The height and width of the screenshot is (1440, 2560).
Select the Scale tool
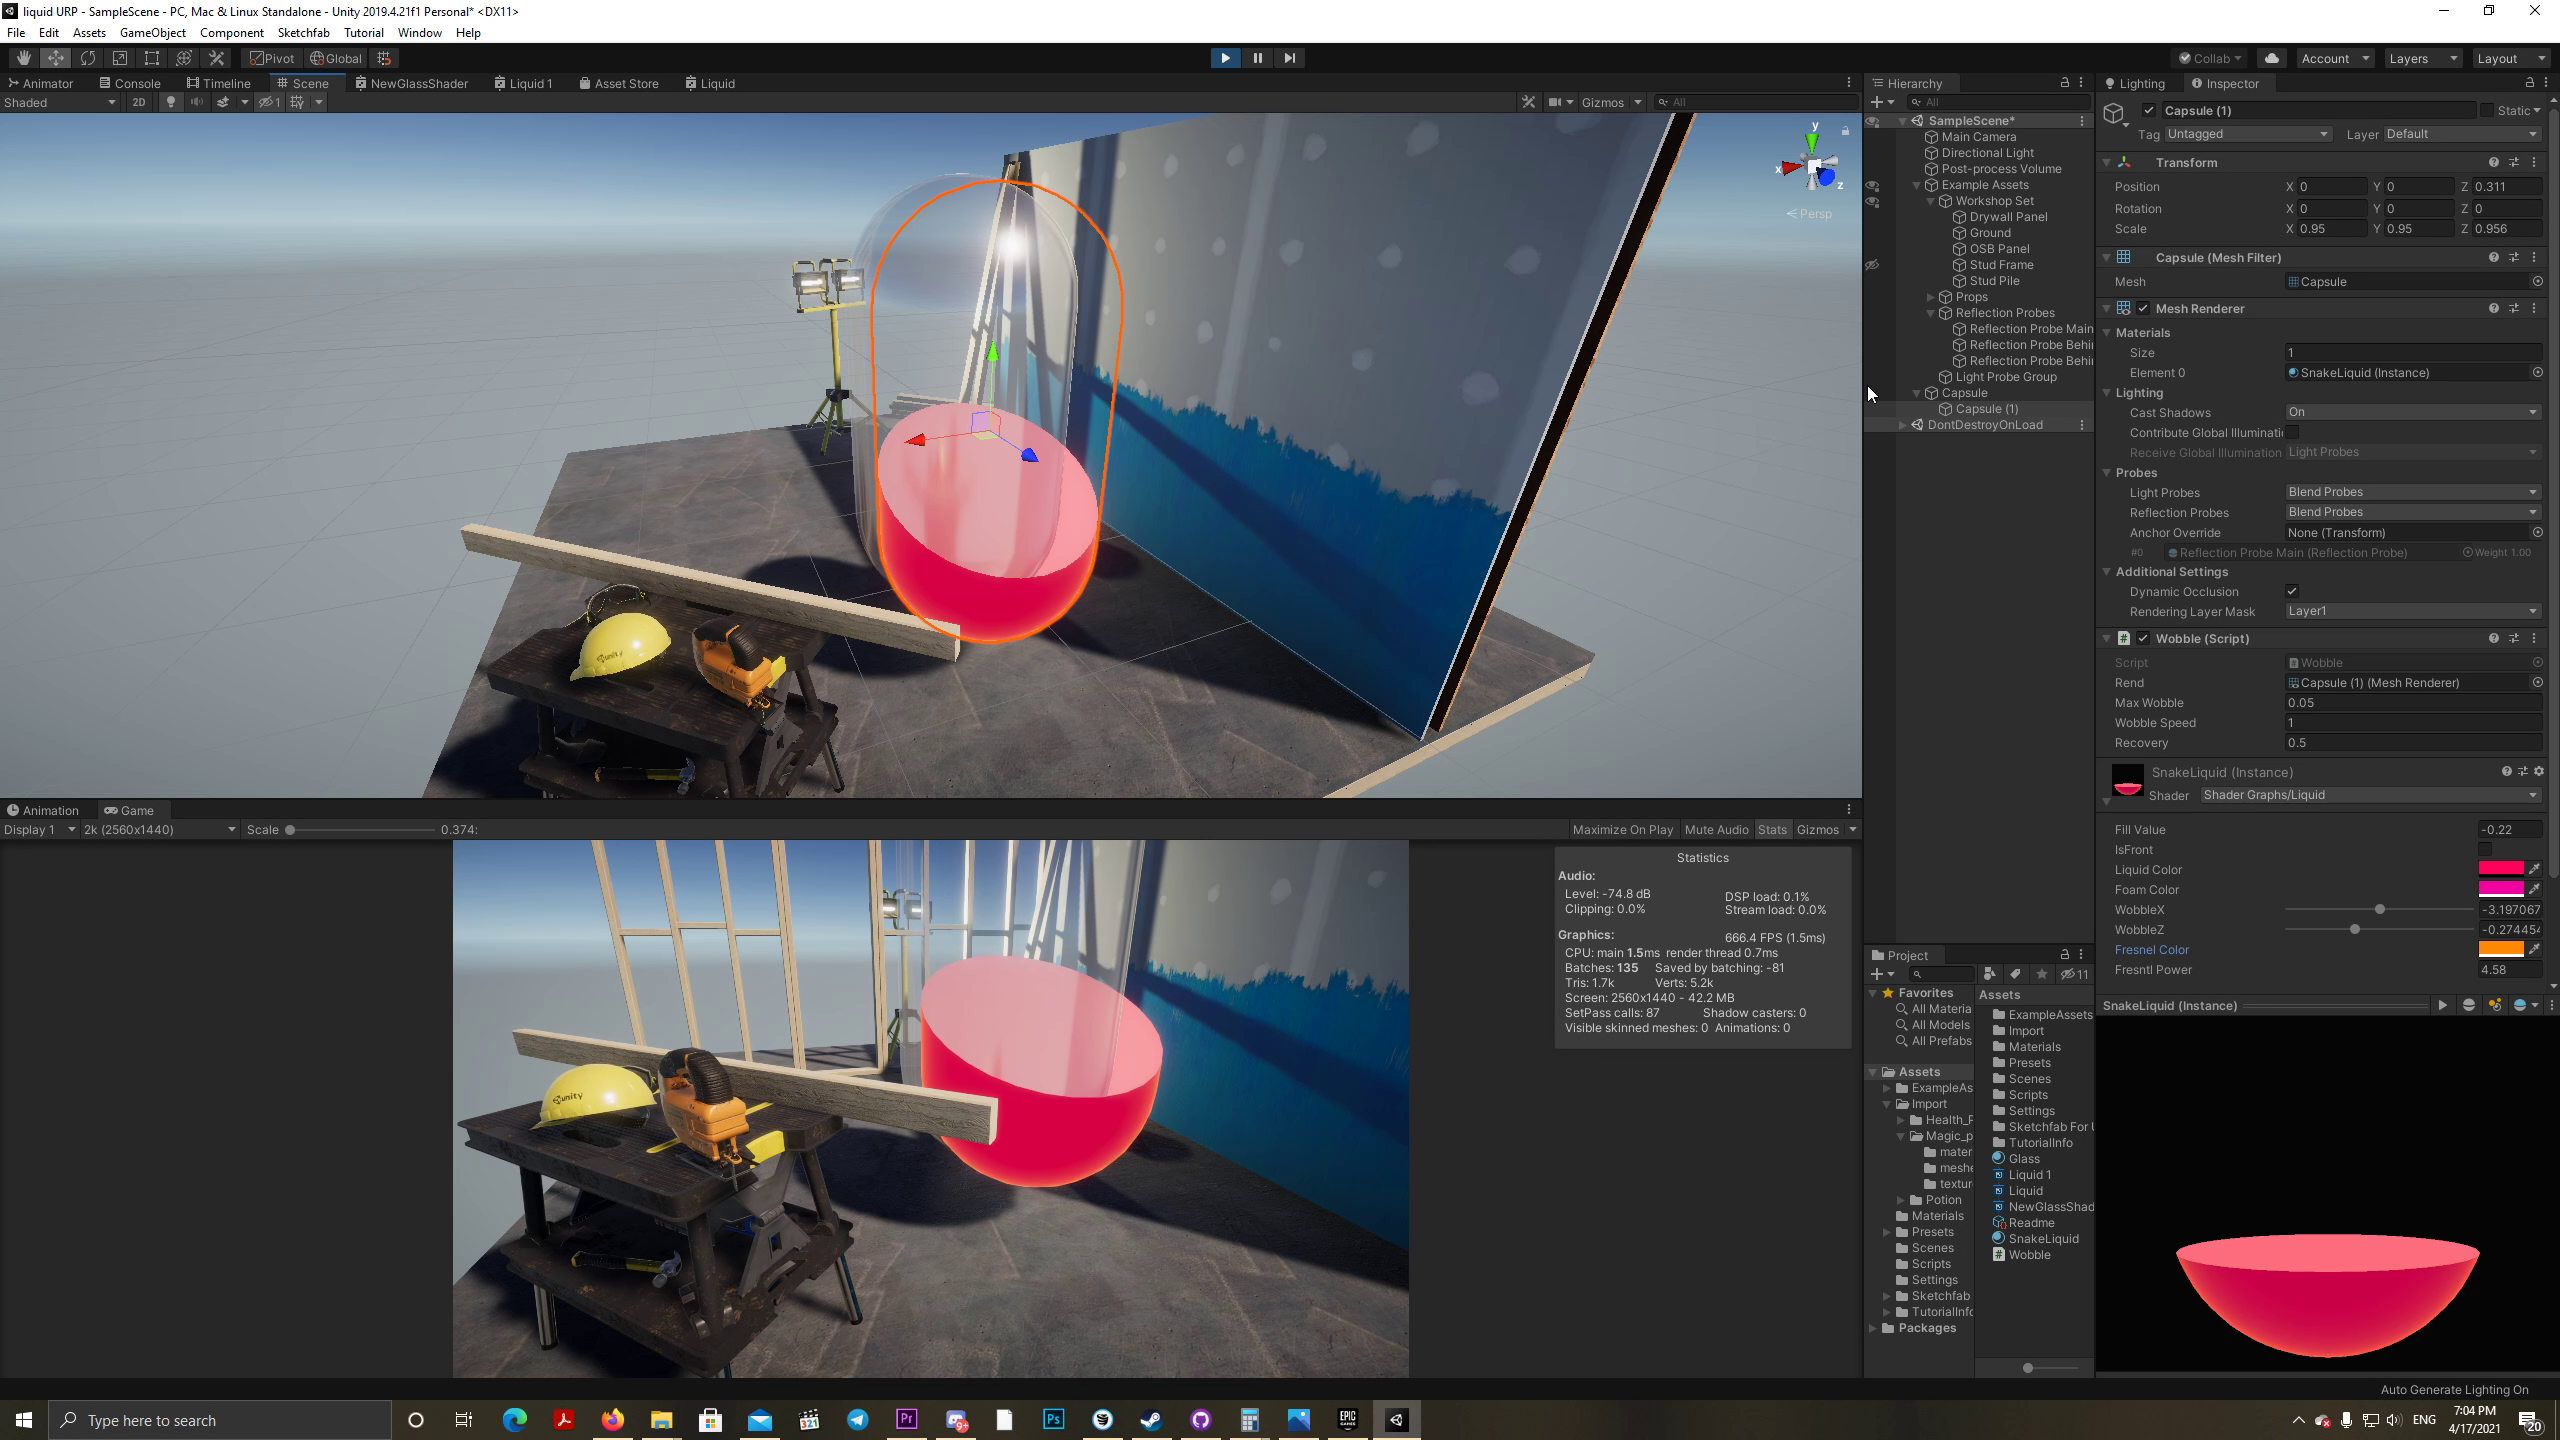[120, 58]
